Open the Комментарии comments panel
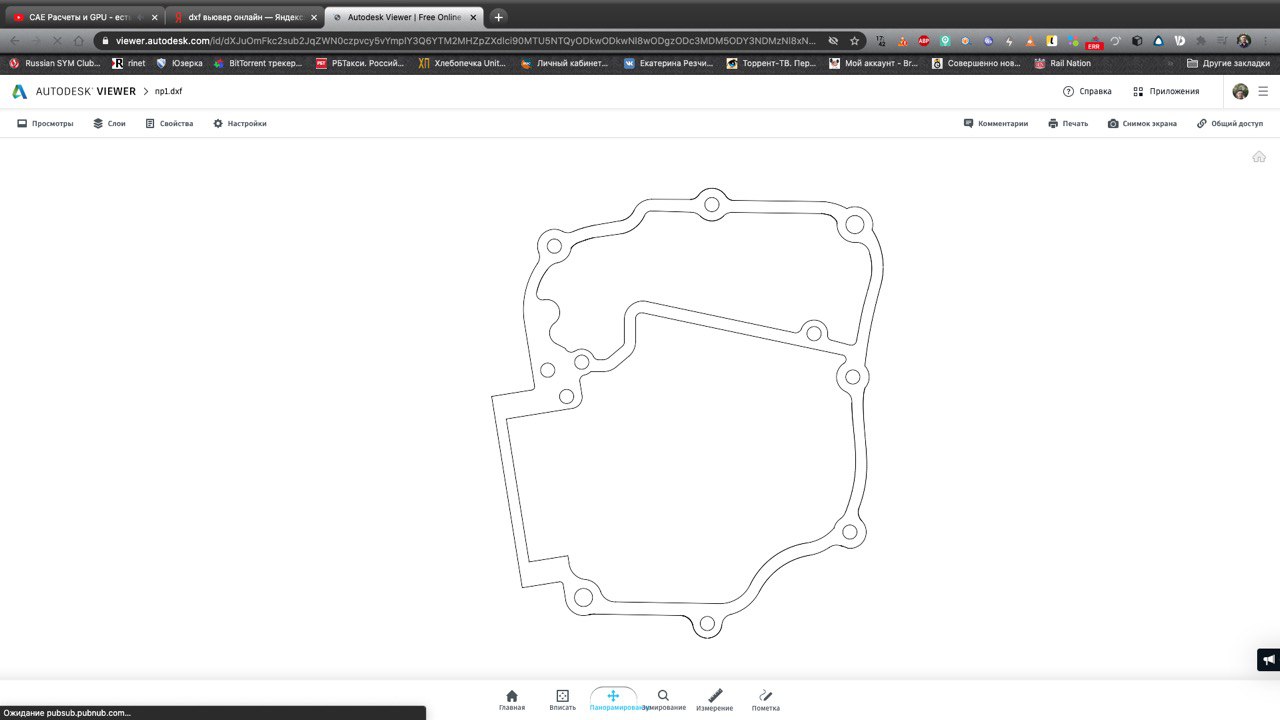The image size is (1280, 720). tap(995, 123)
